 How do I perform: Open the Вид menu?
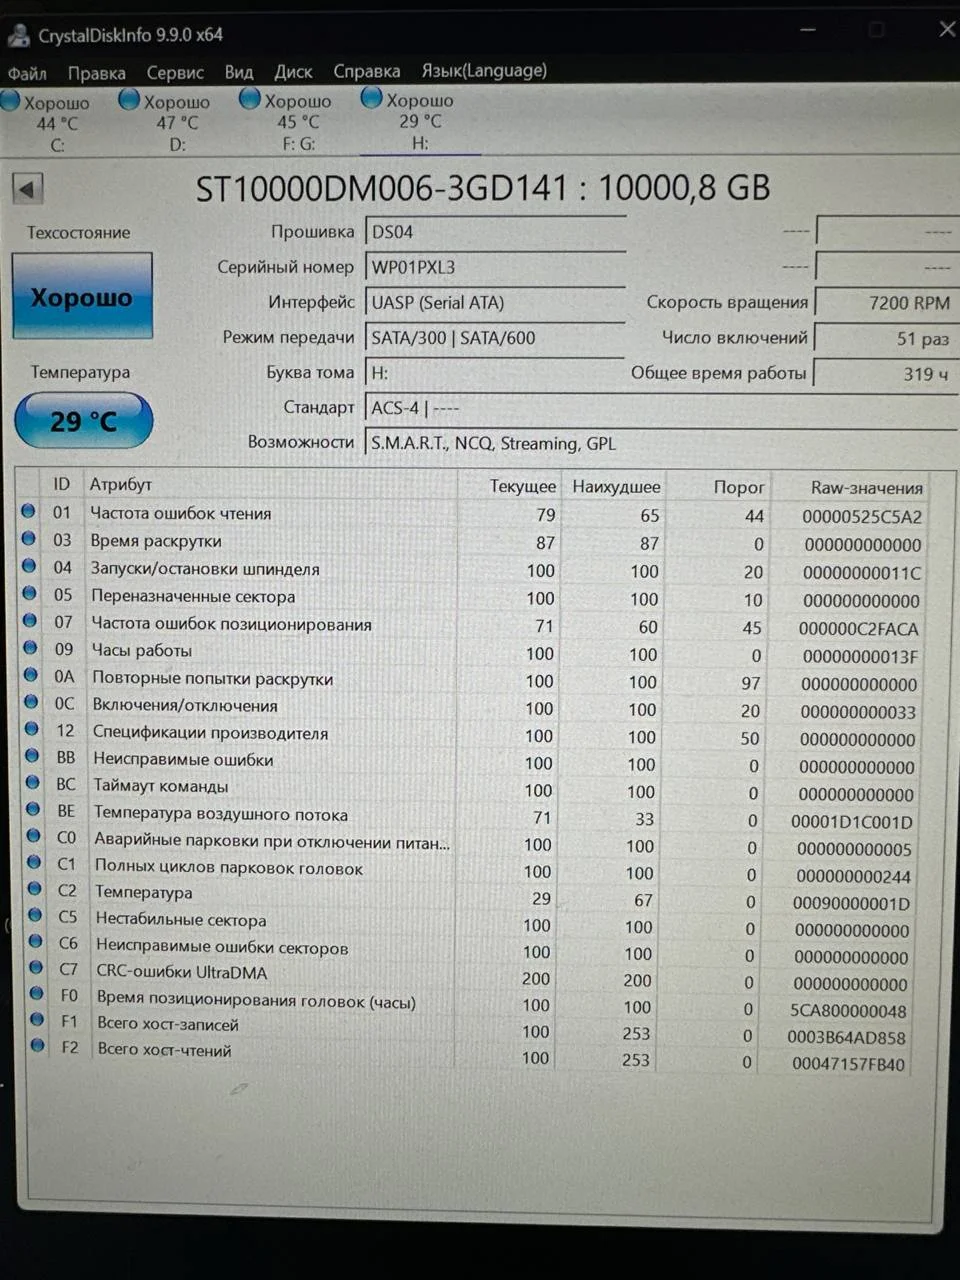(x=239, y=72)
